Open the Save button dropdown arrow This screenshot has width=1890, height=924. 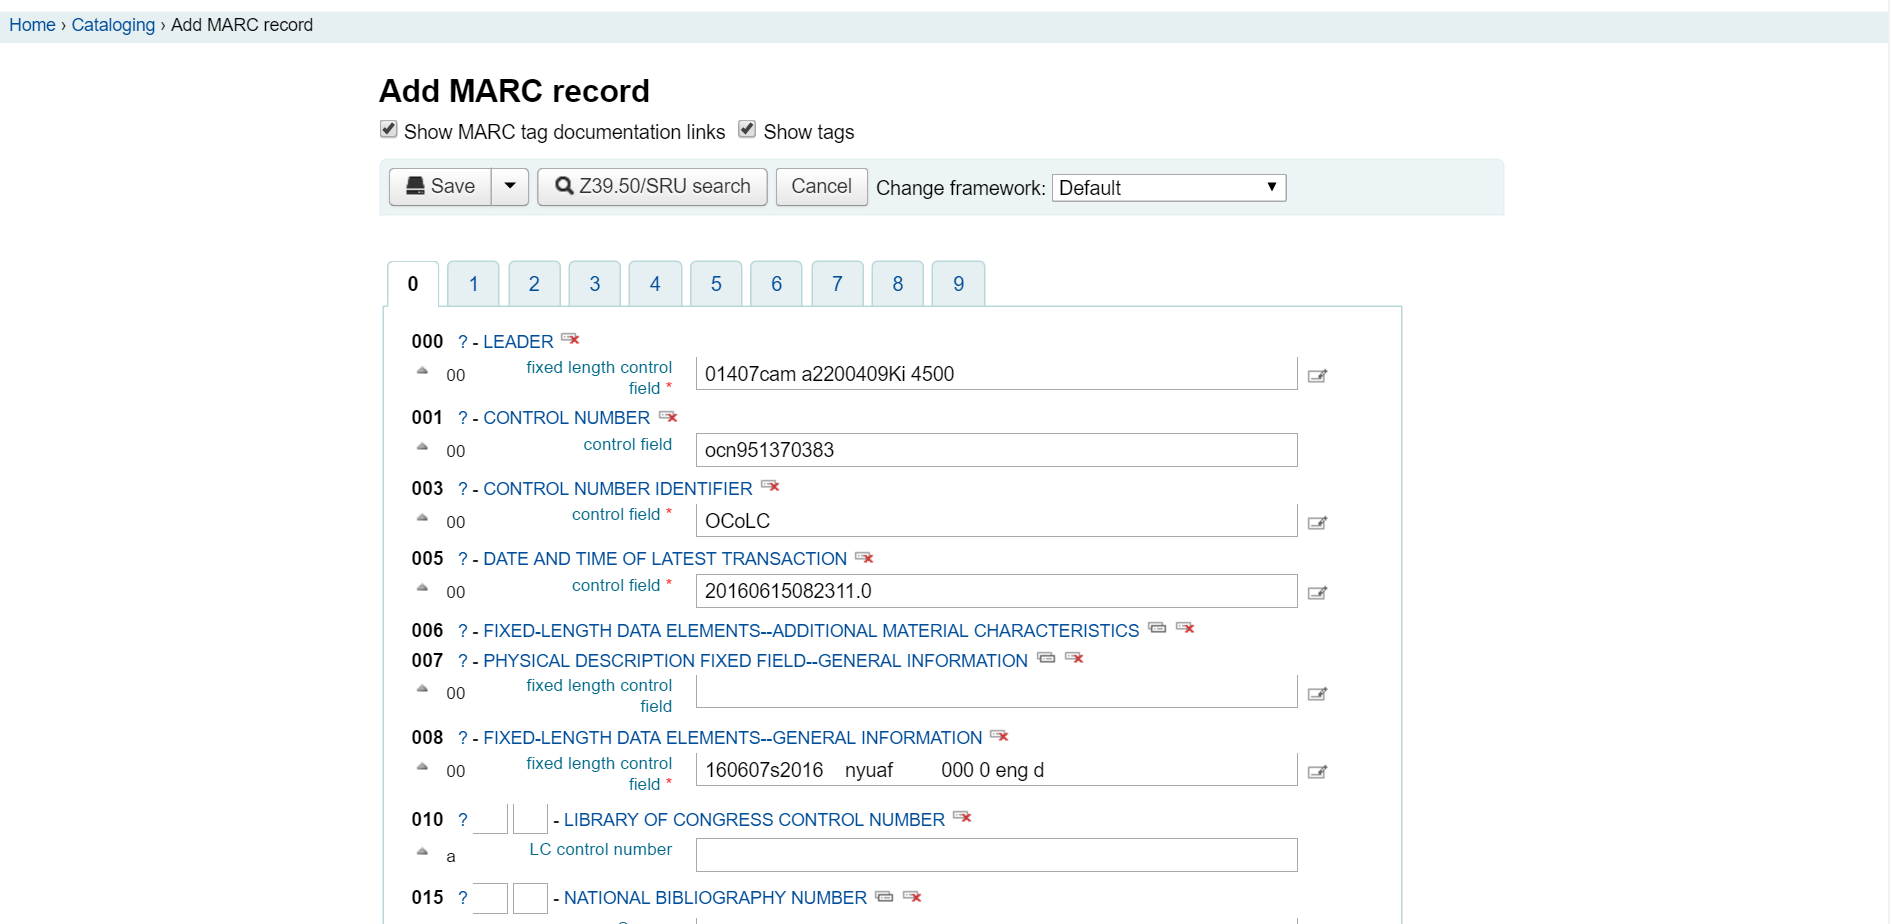point(510,186)
